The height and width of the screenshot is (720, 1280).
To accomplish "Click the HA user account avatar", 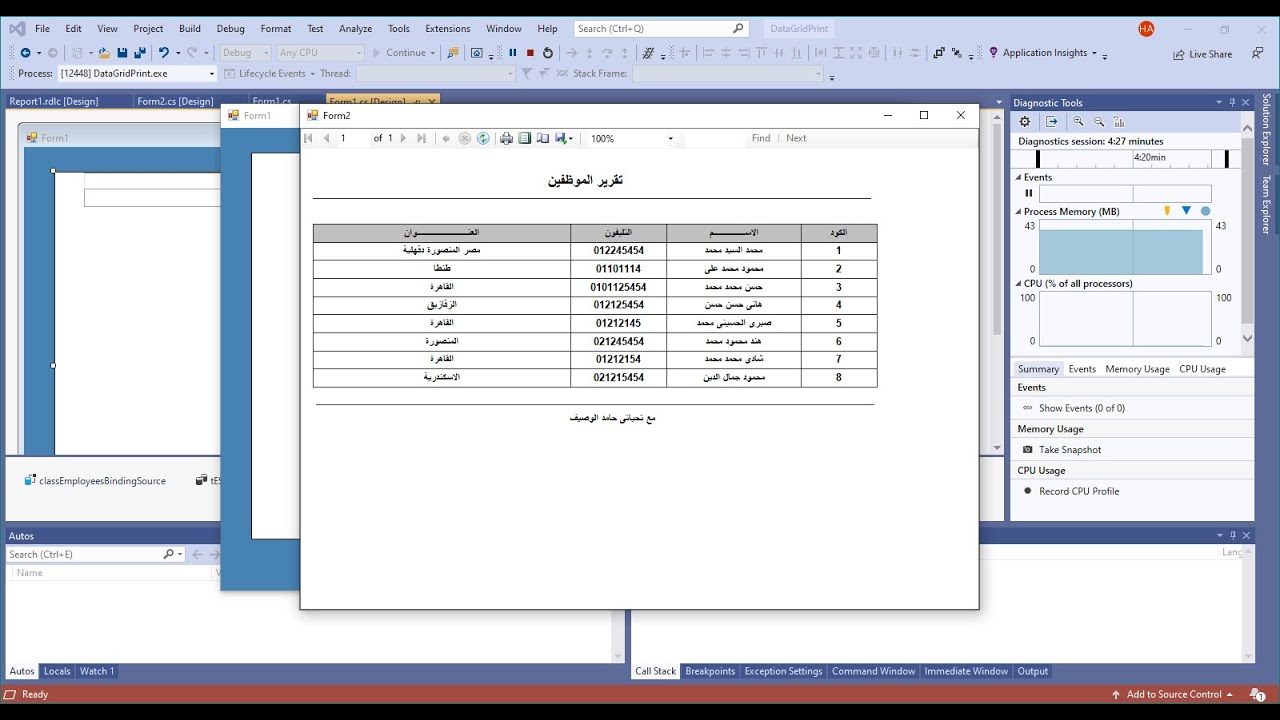I will coord(1146,29).
